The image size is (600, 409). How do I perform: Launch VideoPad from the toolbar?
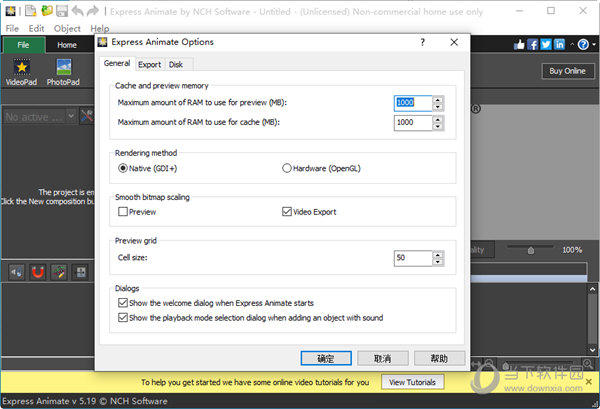tap(21, 72)
